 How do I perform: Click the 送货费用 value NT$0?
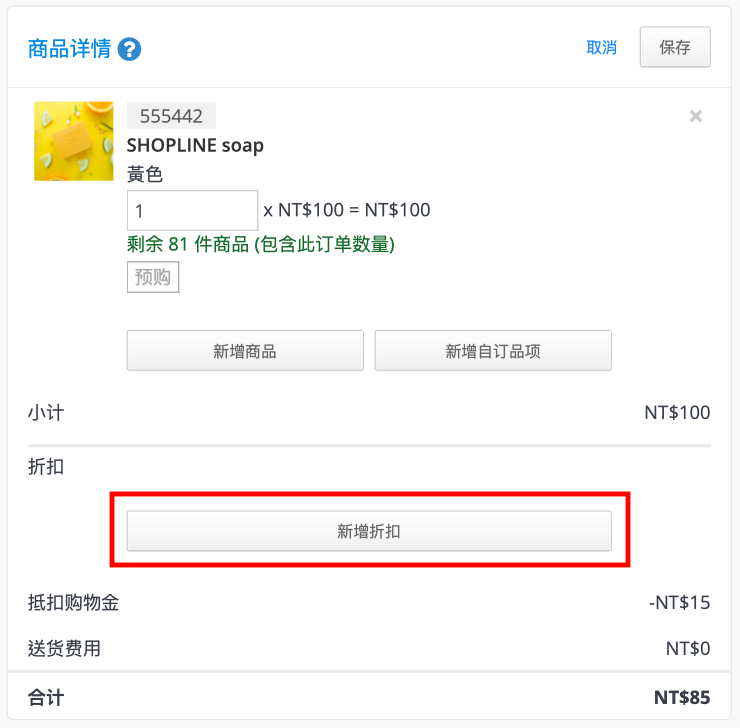click(x=688, y=648)
